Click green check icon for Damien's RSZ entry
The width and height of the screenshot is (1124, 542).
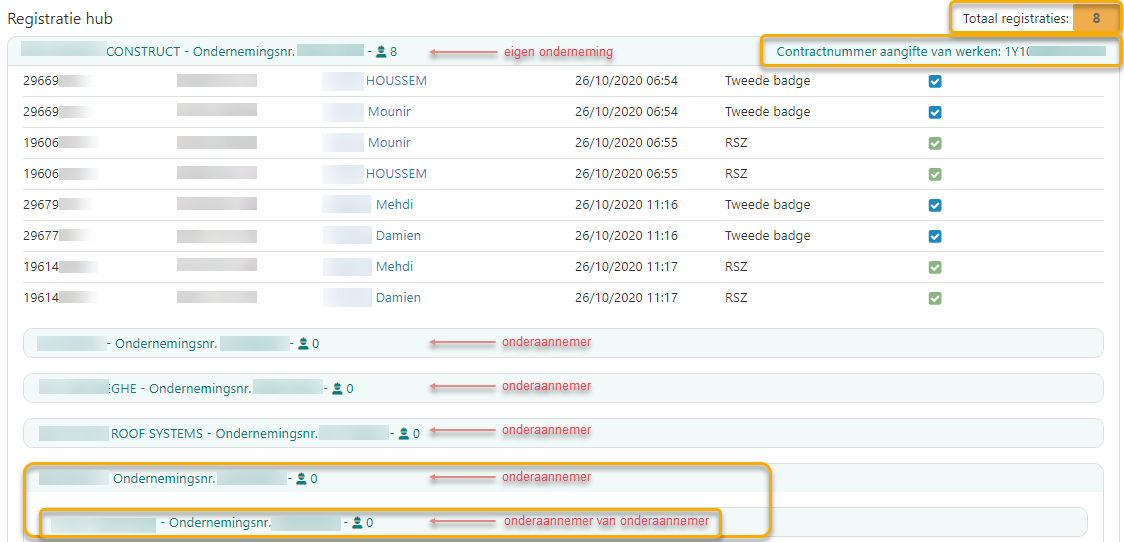[935, 298]
